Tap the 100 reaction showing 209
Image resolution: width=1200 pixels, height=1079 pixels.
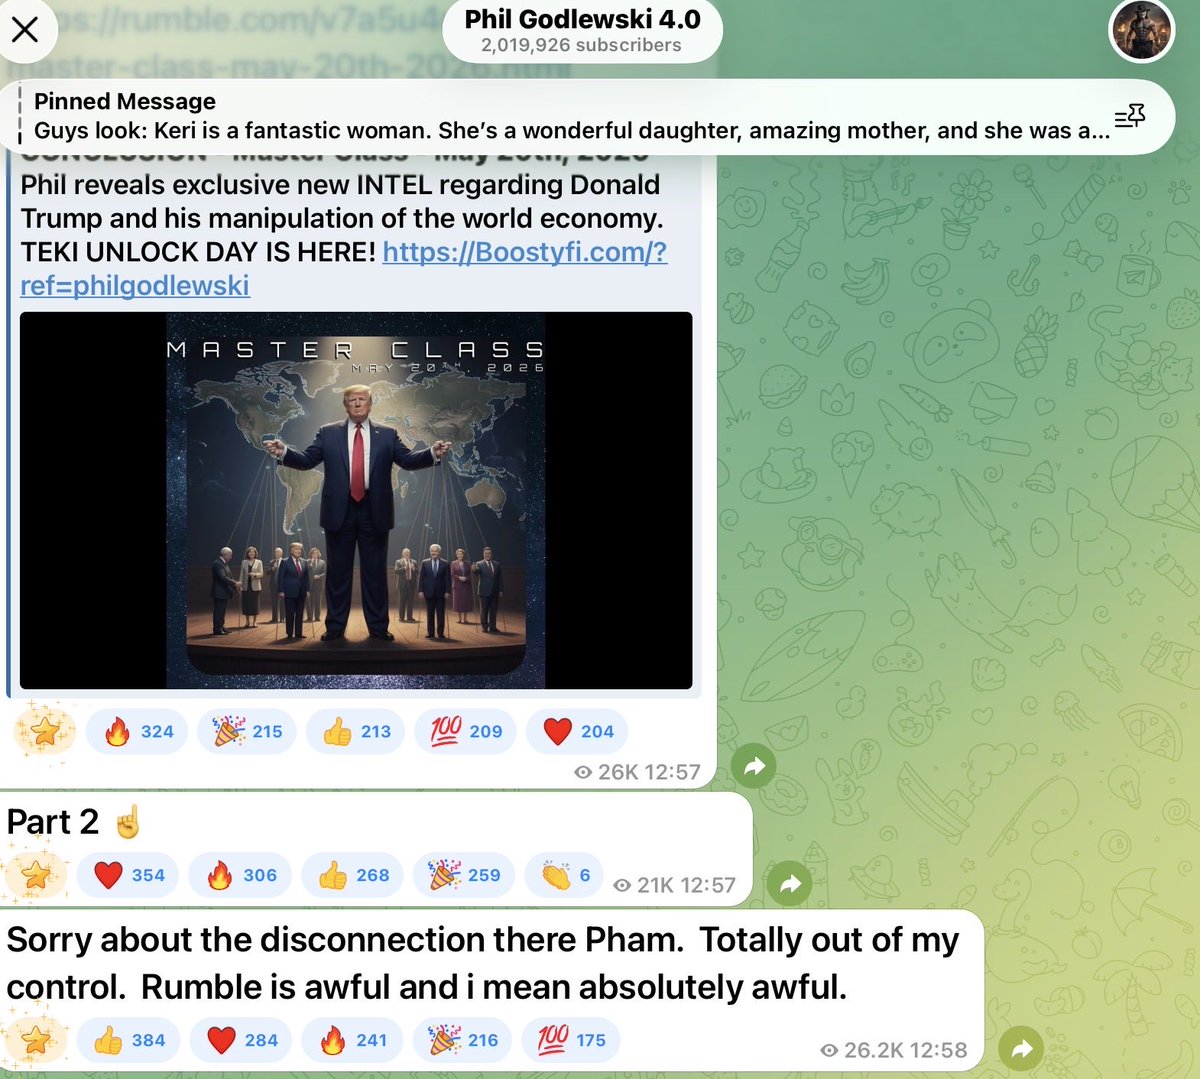tap(466, 731)
